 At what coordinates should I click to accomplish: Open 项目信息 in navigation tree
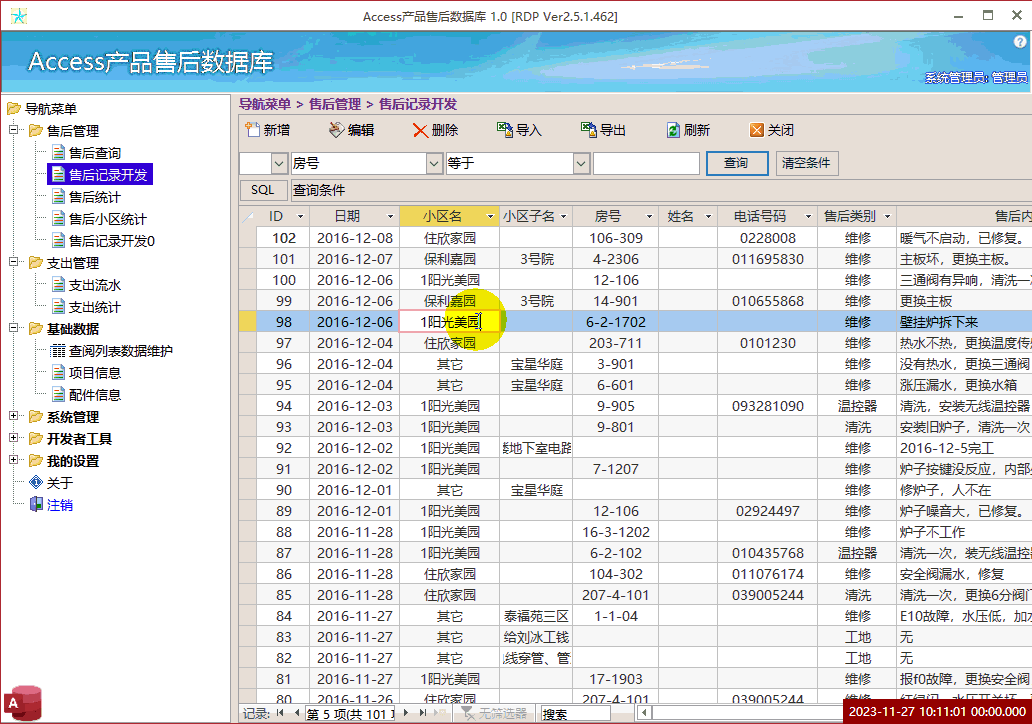point(95,373)
